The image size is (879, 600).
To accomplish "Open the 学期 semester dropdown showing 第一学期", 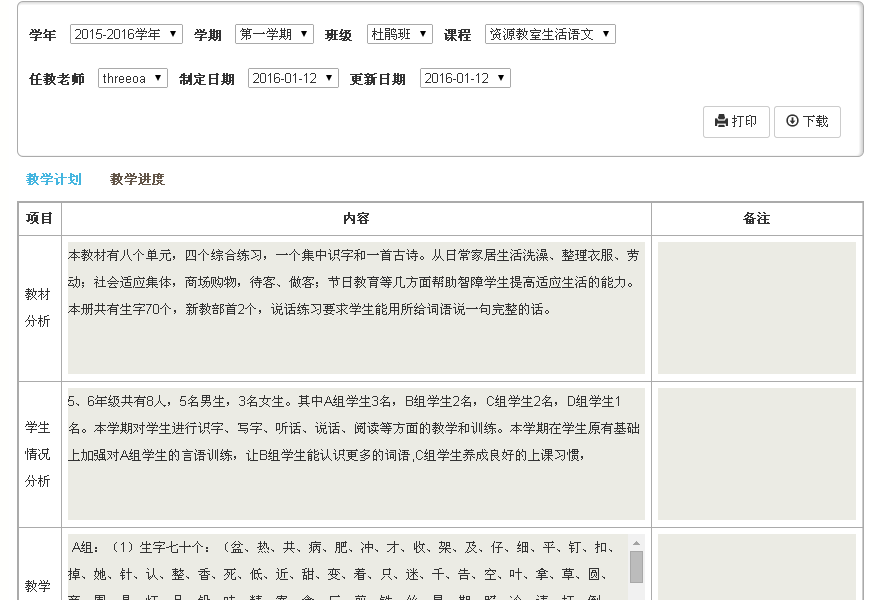I will (x=275, y=33).
